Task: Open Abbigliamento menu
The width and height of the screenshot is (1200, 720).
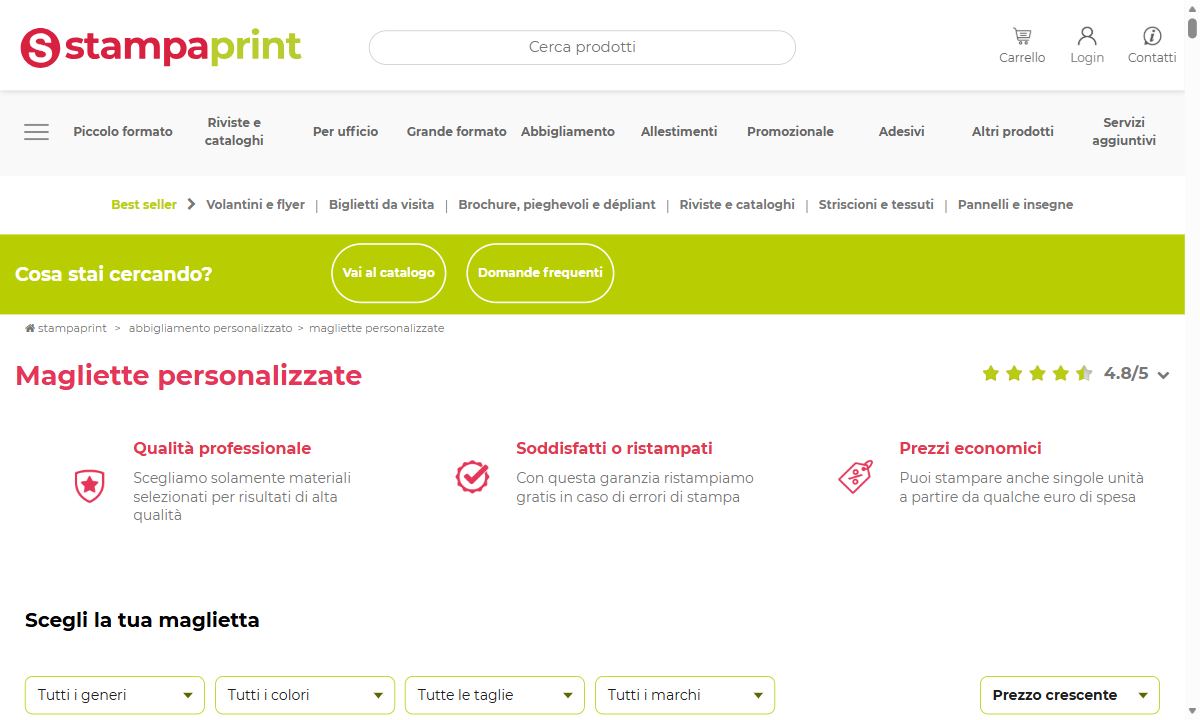Action: pos(568,132)
